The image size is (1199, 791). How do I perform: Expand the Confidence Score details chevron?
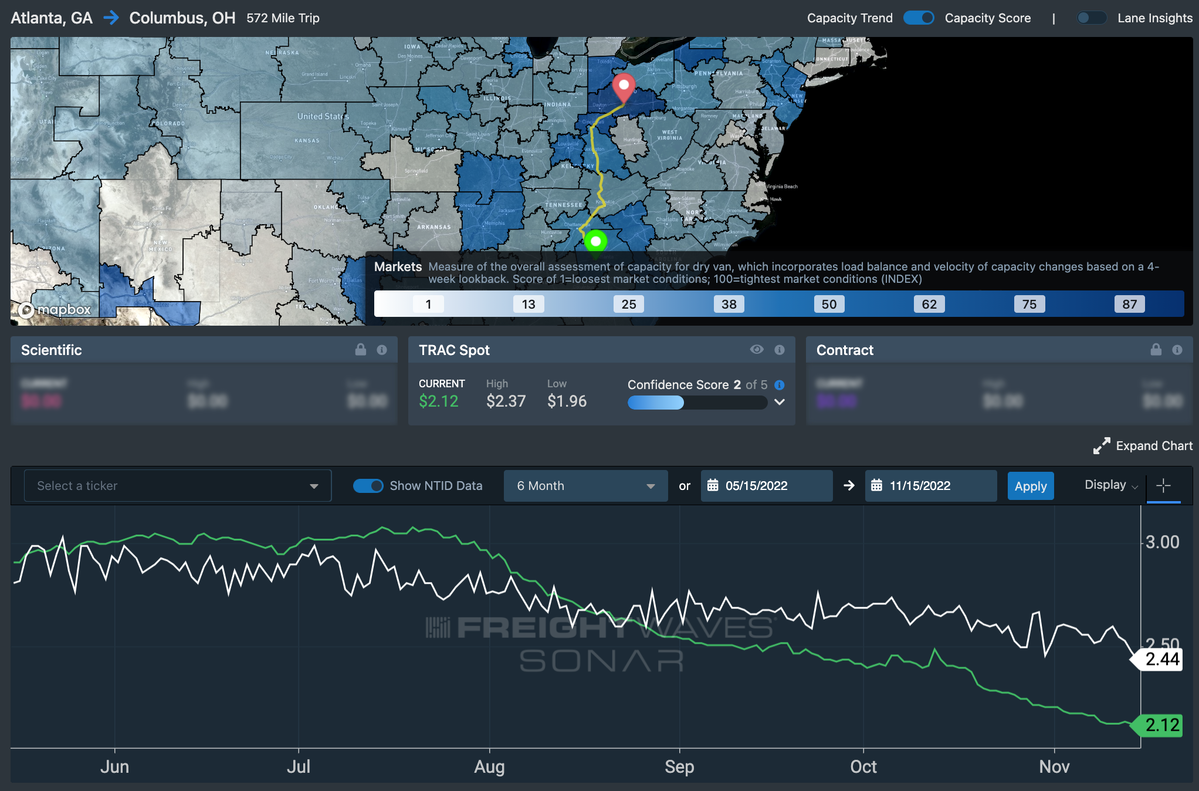[779, 402]
